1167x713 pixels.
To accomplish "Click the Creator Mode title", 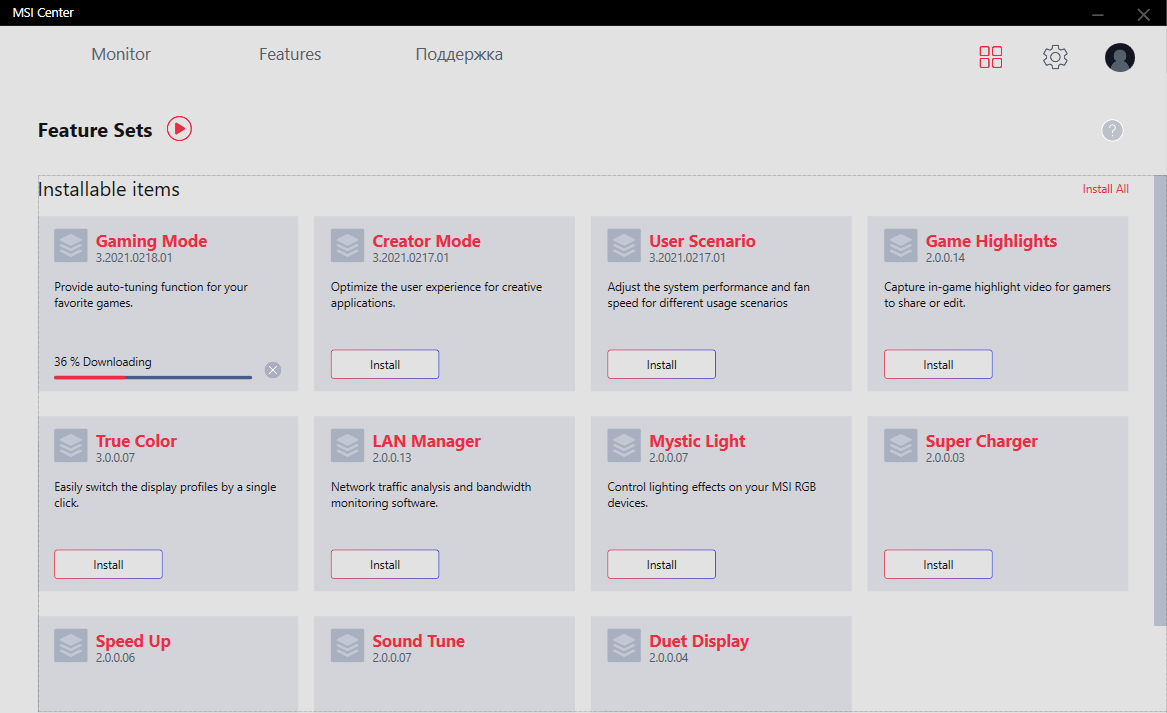I will coord(426,241).
